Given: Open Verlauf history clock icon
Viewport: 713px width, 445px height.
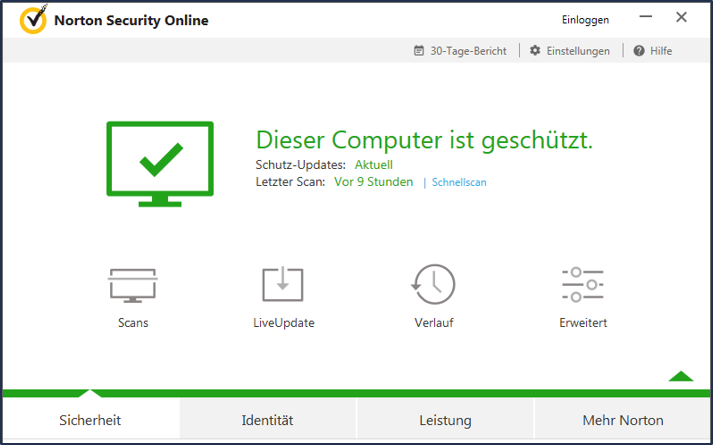Looking at the screenshot, I should [433, 284].
